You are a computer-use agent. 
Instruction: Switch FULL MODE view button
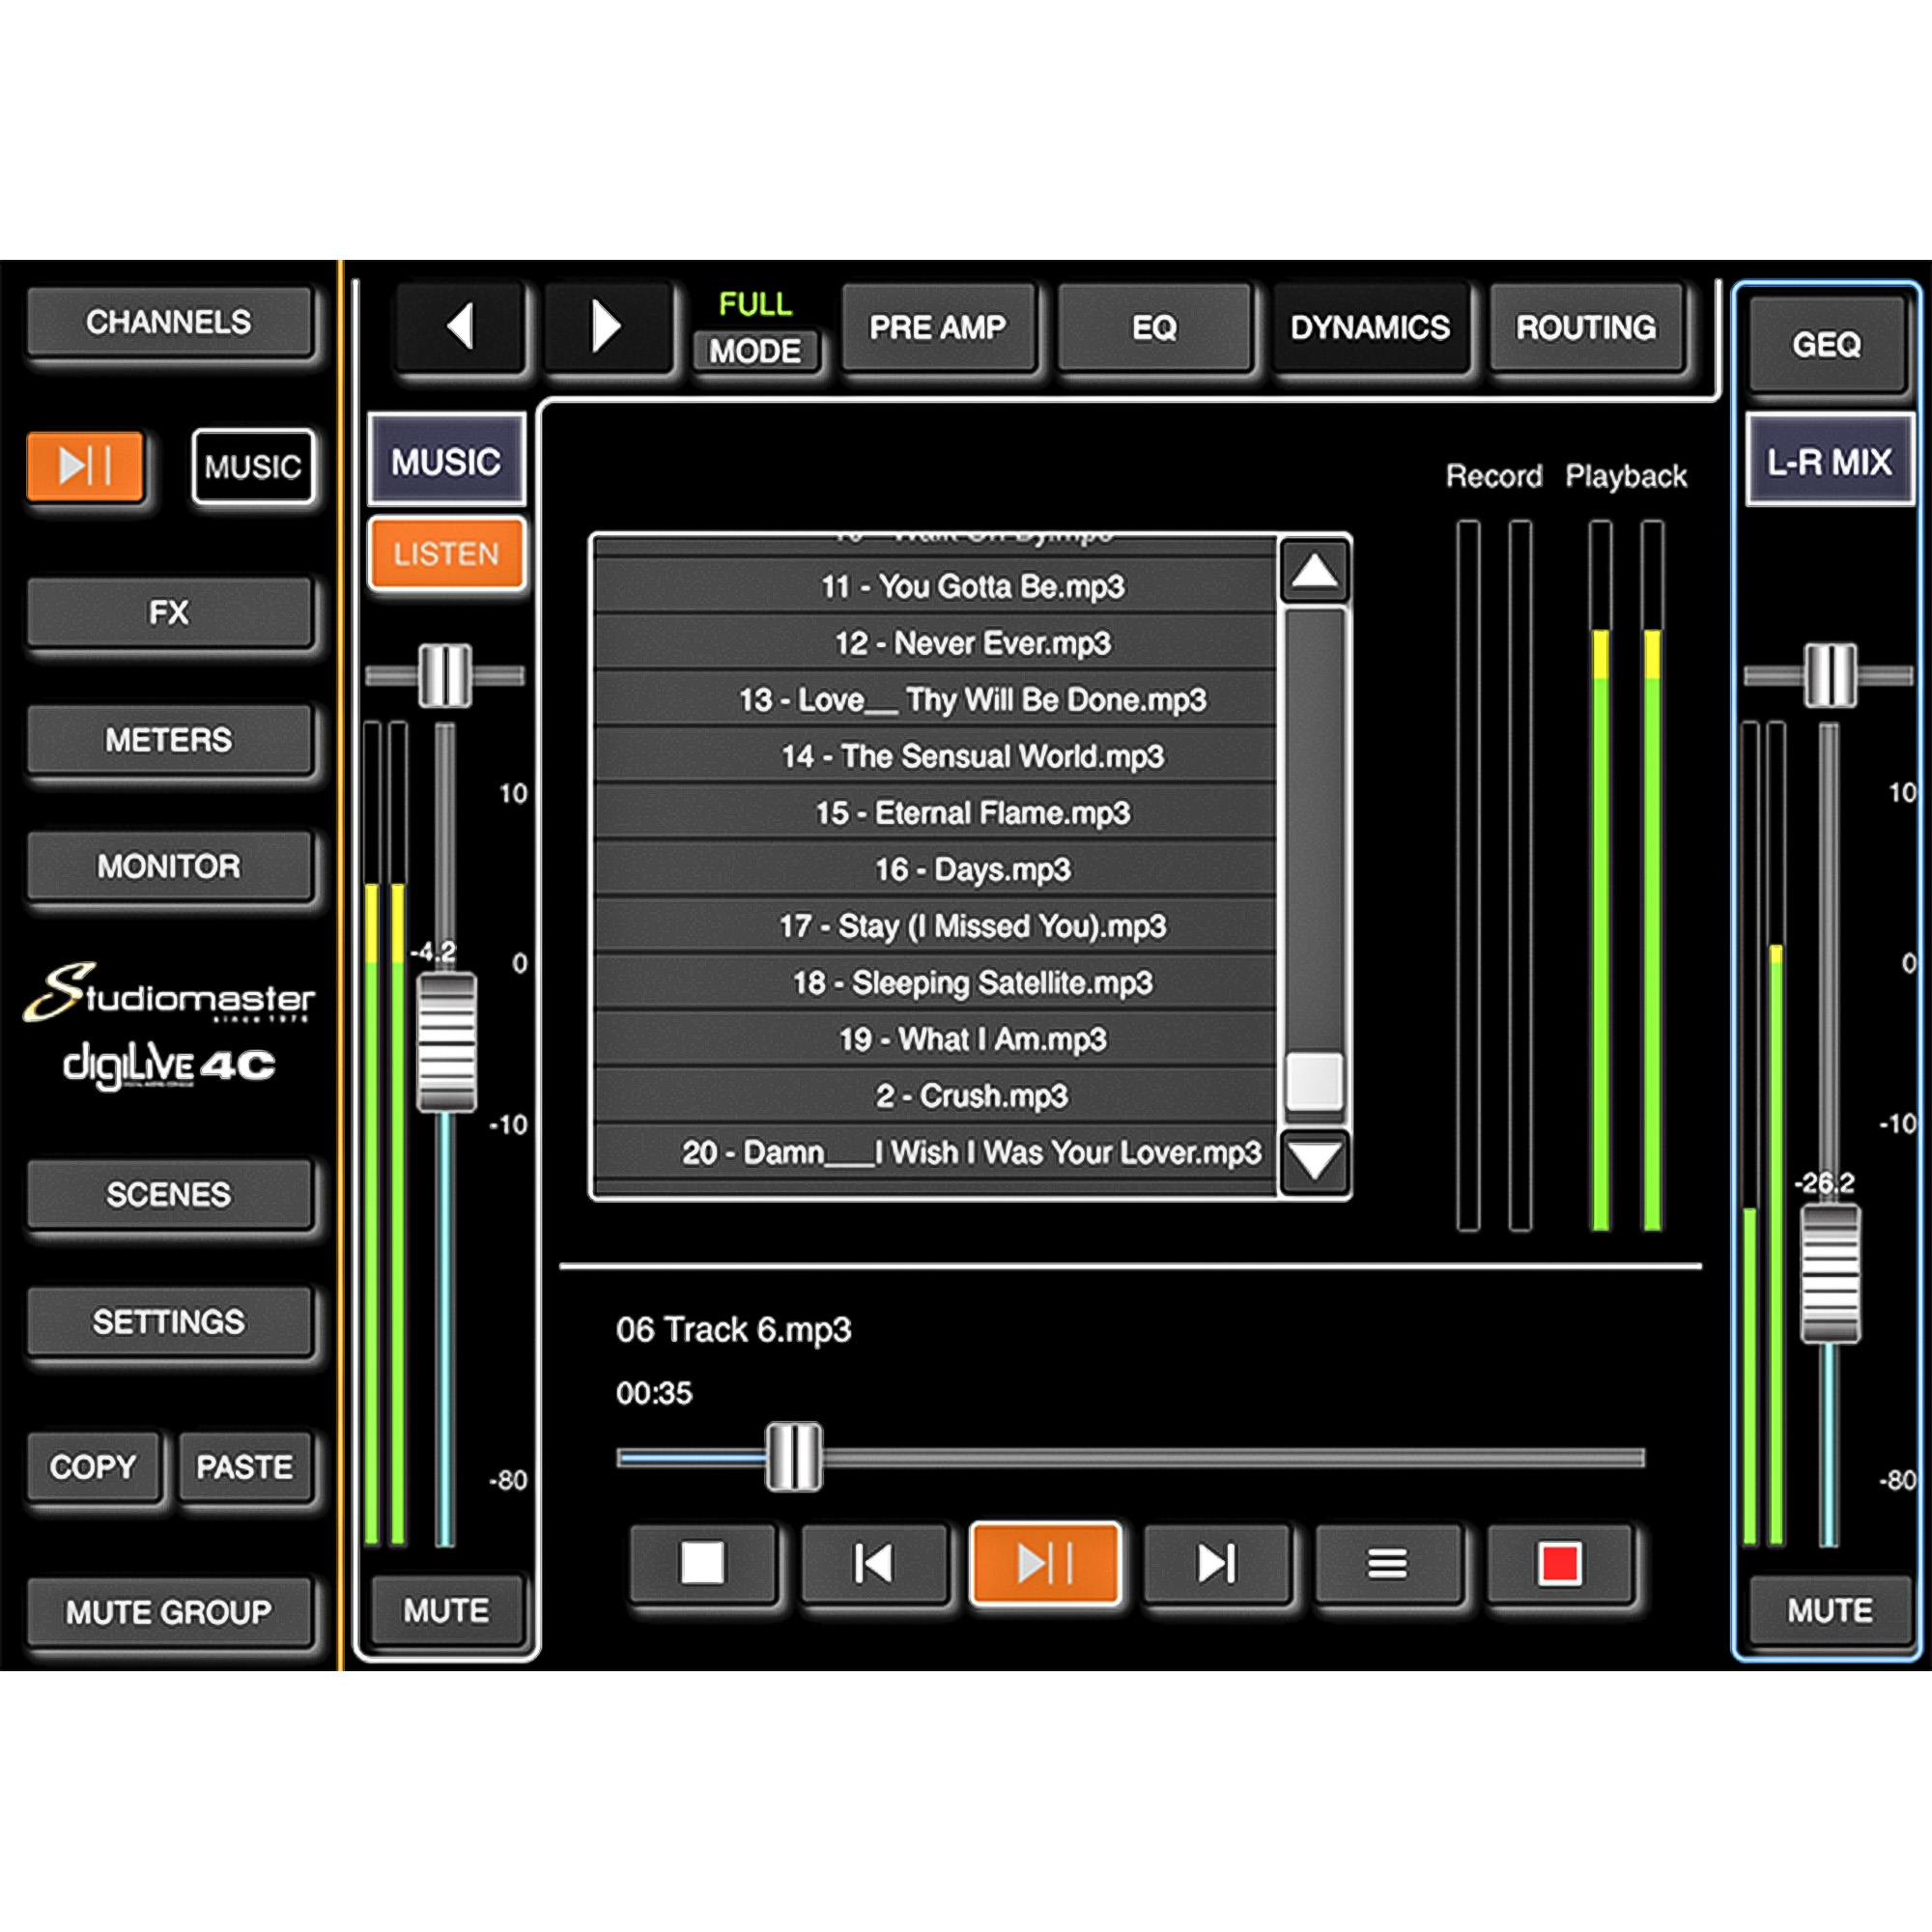pos(755,350)
